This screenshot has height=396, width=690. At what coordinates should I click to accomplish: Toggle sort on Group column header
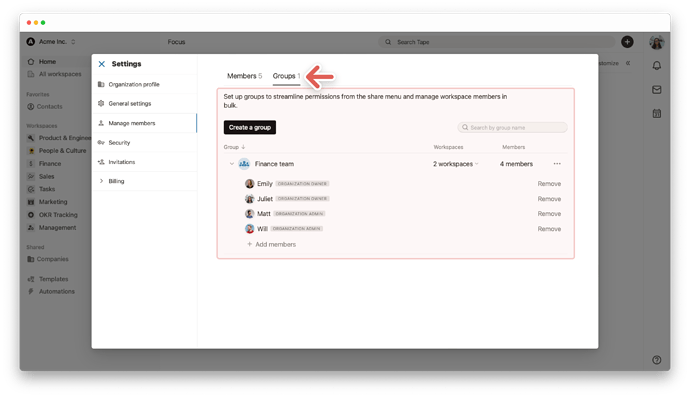tap(234, 147)
